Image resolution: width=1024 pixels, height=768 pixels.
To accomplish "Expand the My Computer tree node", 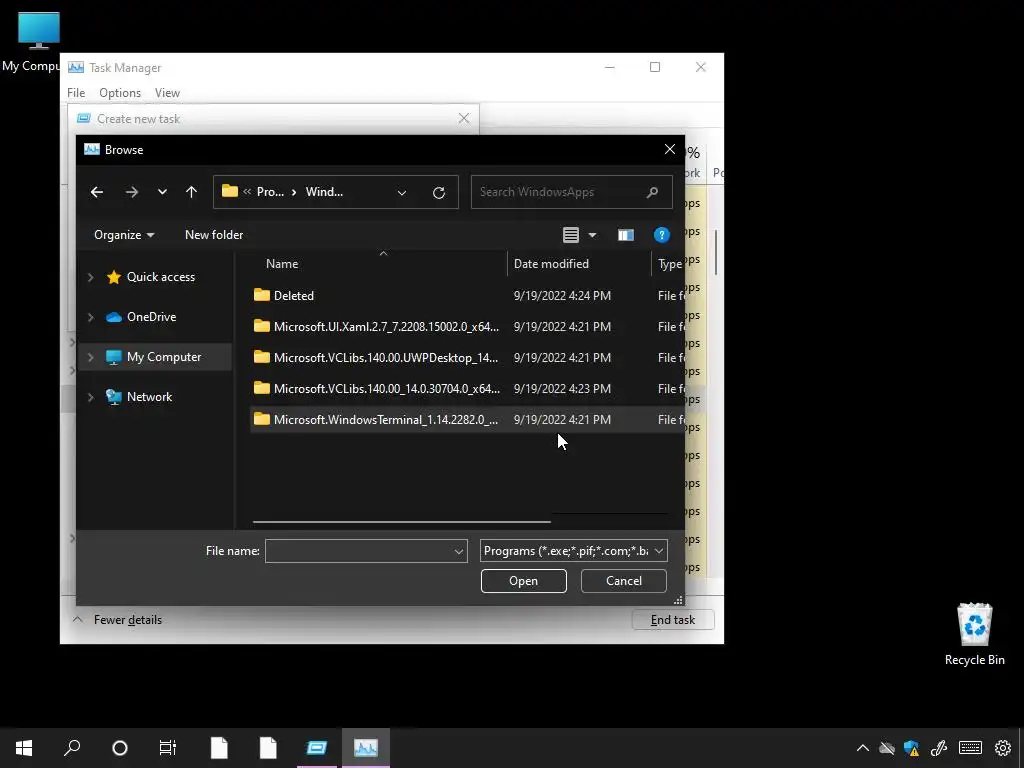I will [90, 357].
